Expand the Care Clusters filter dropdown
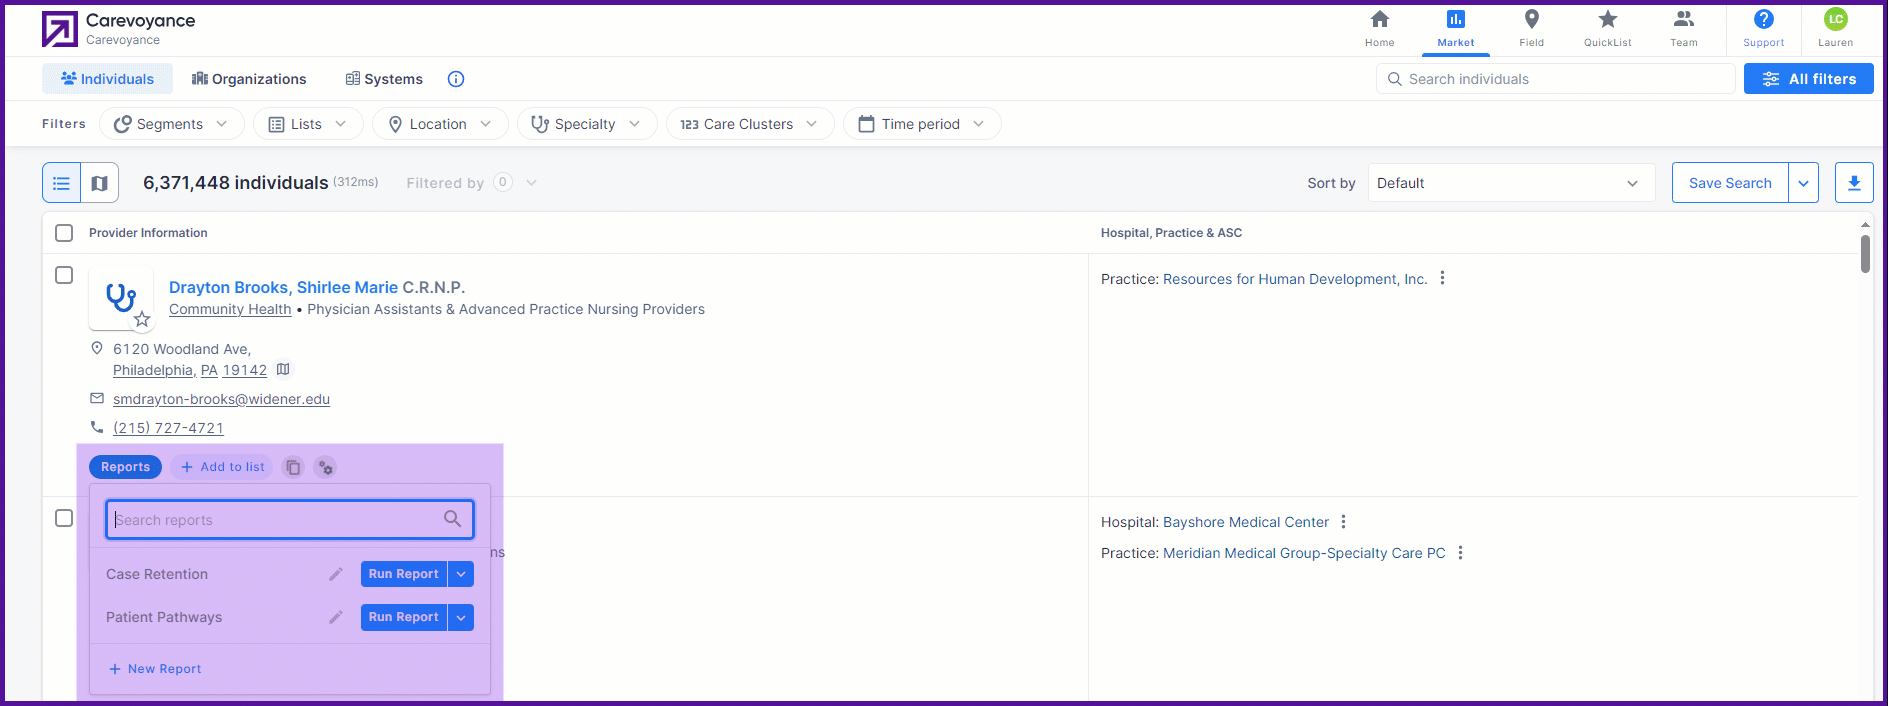The height and width of the screenshot is (706, 1888). click(750, 124)
